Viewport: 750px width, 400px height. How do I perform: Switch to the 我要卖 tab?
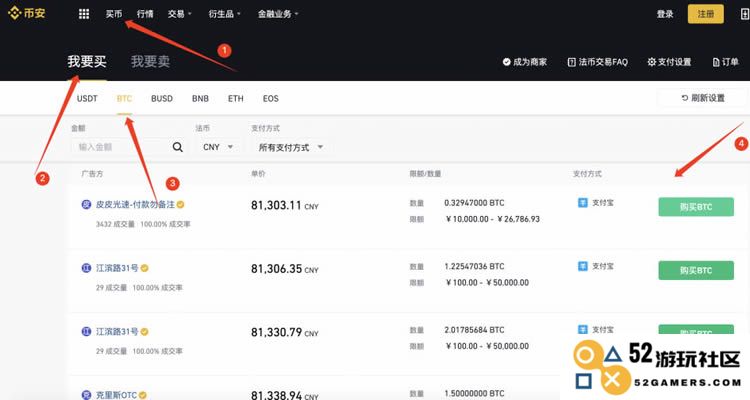151,61
